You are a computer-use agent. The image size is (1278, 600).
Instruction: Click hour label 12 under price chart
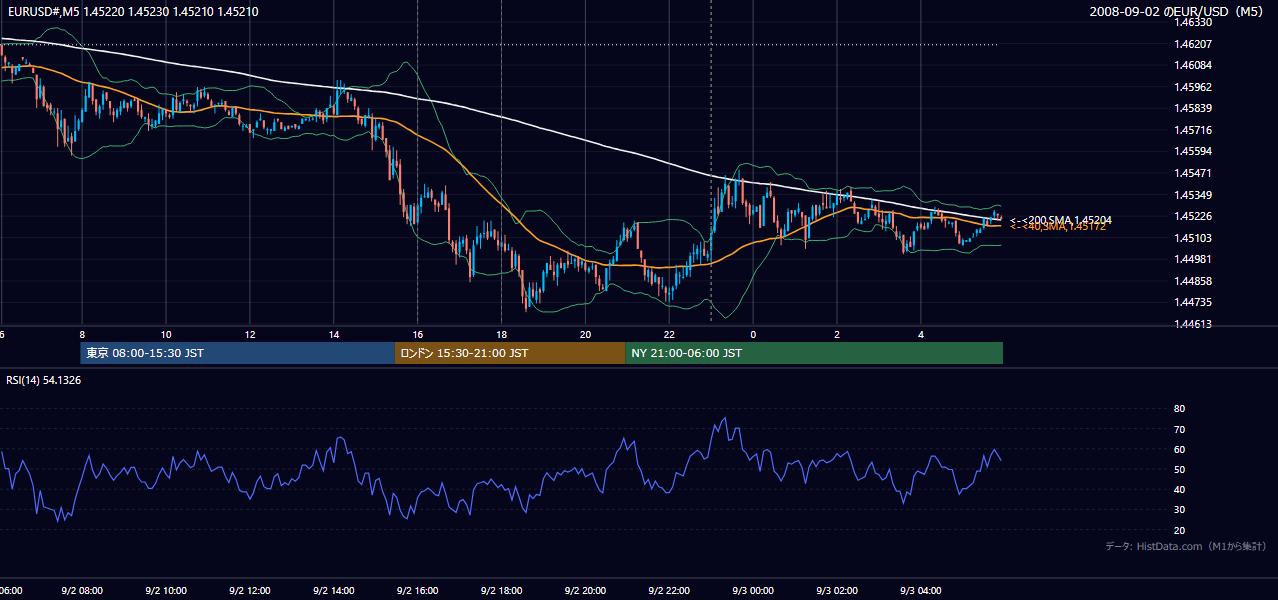[x=250, y=334]
